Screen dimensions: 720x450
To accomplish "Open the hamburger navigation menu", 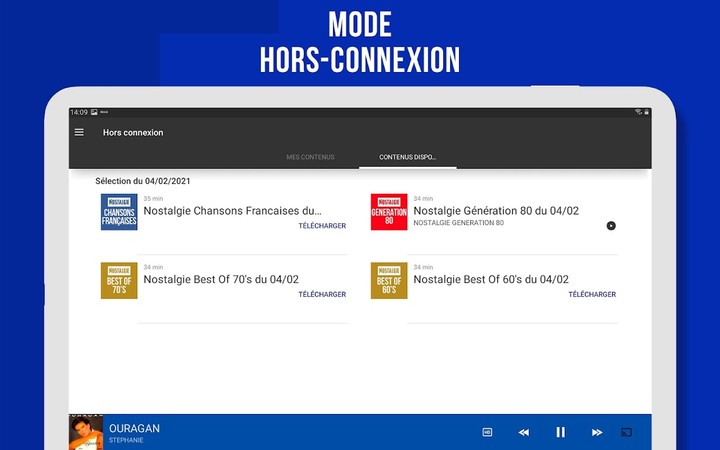I will pyautogui.click(x=79, y=132).
